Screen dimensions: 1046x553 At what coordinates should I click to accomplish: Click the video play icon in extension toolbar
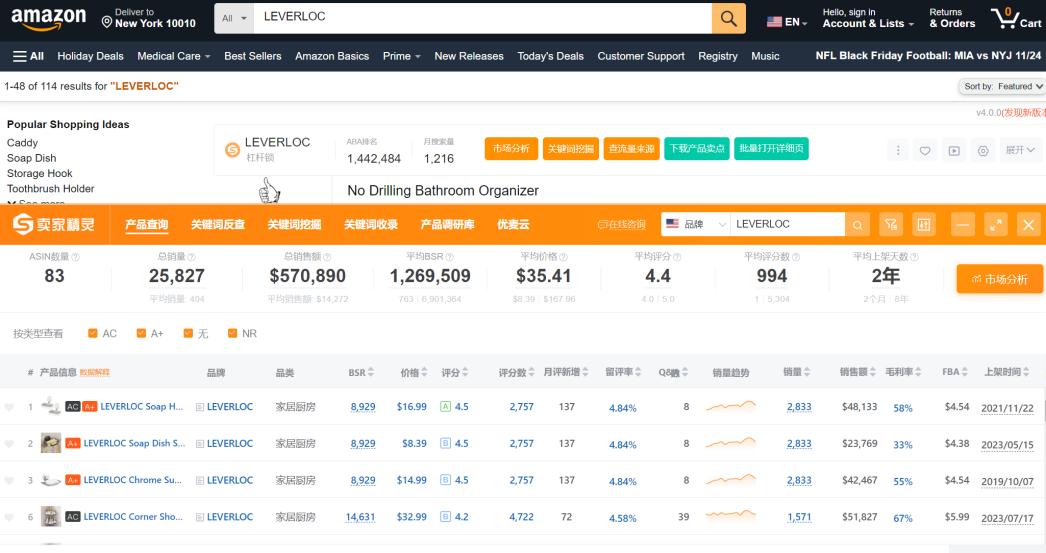pyautogui.click(x=954, y=151)
